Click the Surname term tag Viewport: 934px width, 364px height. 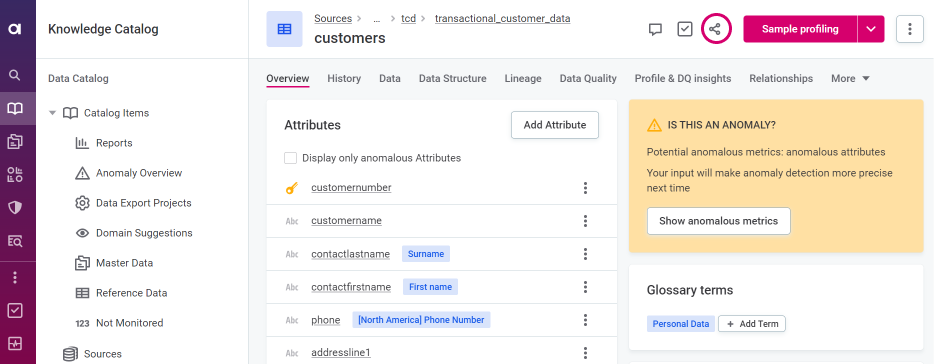coord(426,254)
